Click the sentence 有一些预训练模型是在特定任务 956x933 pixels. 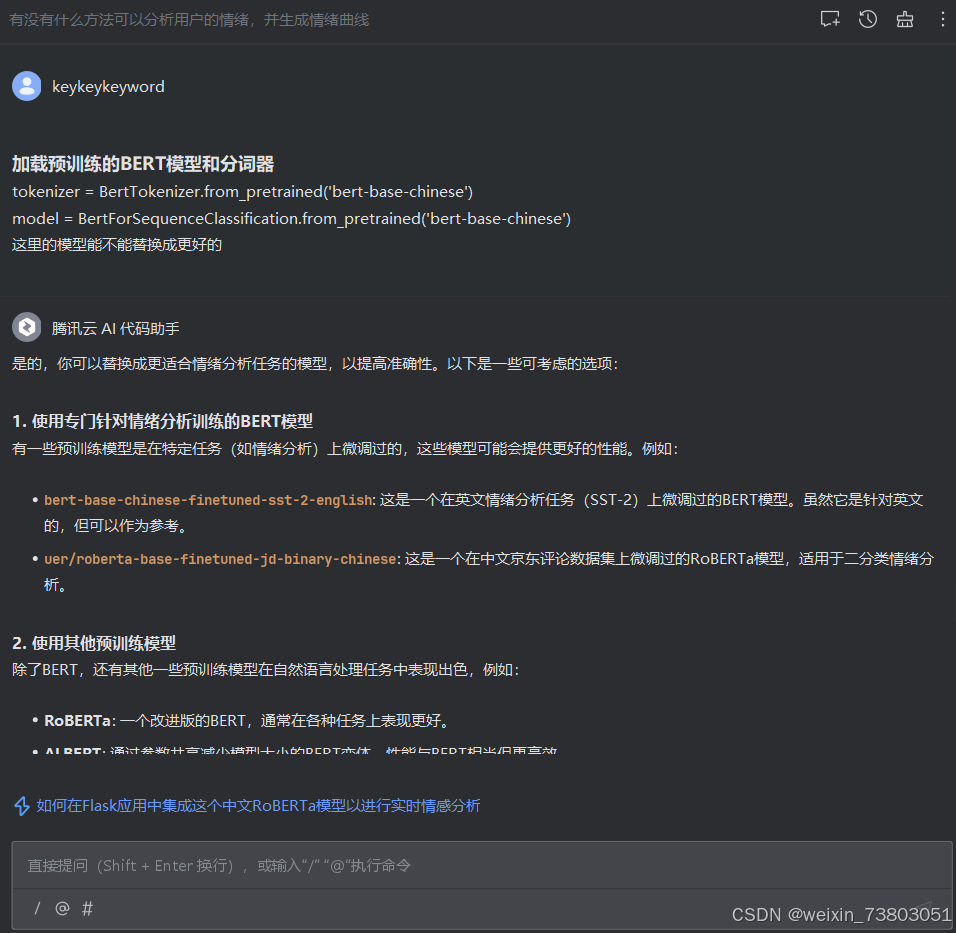tap(345, 449)
